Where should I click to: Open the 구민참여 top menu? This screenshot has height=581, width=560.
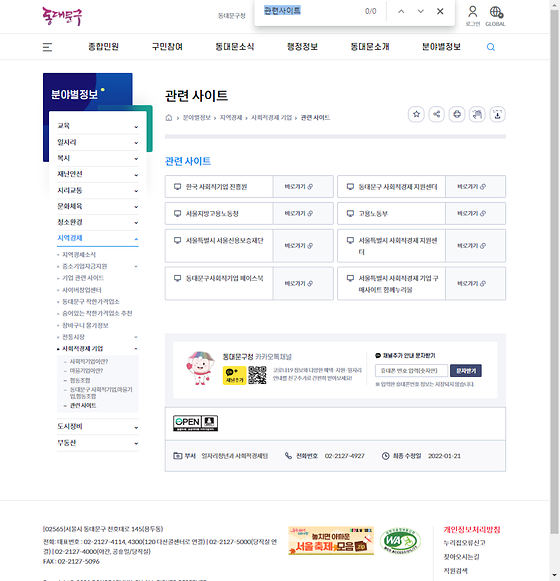point(167,47)
